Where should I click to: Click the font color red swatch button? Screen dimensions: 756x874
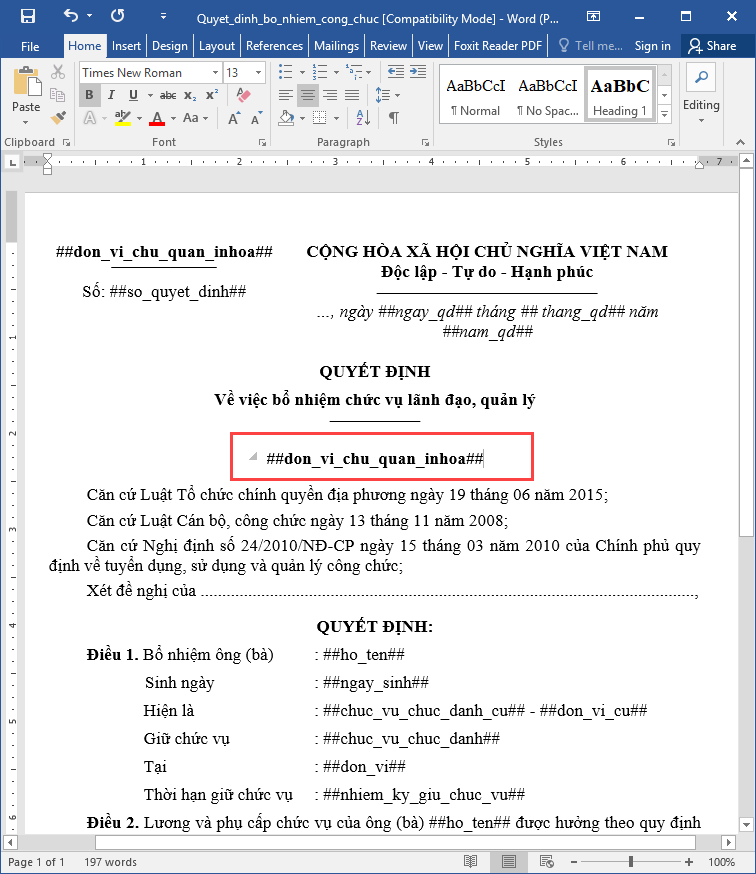(156, 118)
